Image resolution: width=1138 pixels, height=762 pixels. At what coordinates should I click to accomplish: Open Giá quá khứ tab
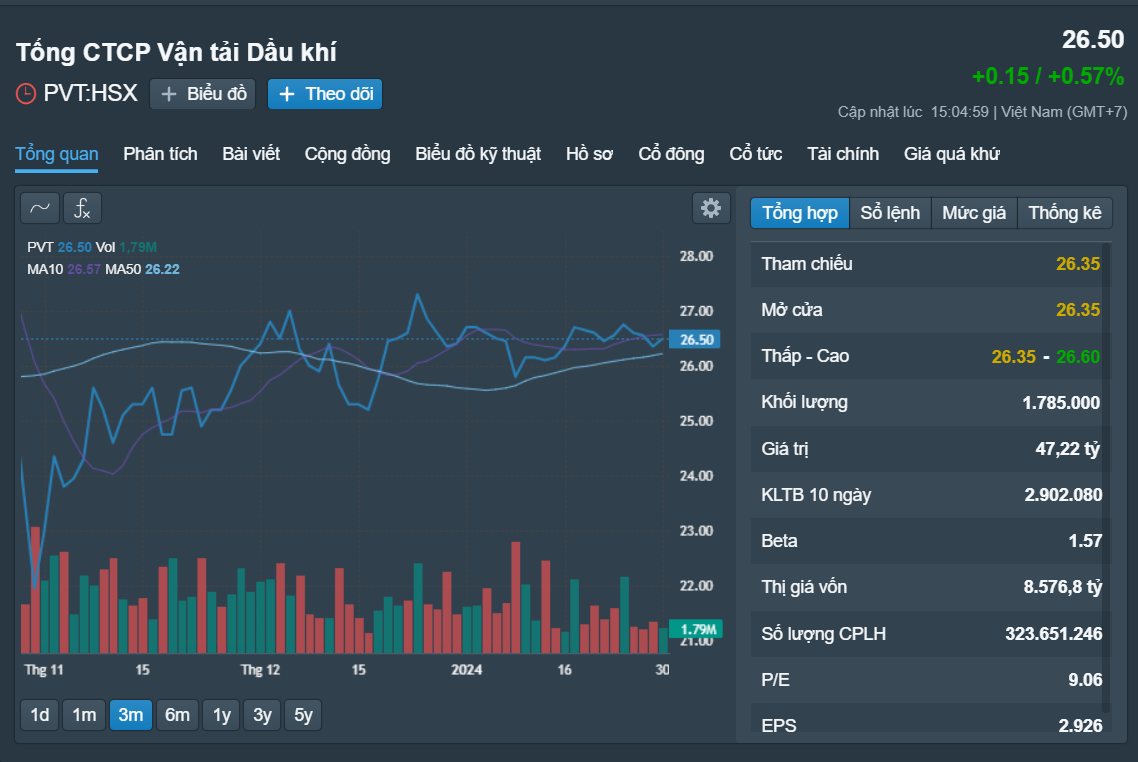pos(951,154)
